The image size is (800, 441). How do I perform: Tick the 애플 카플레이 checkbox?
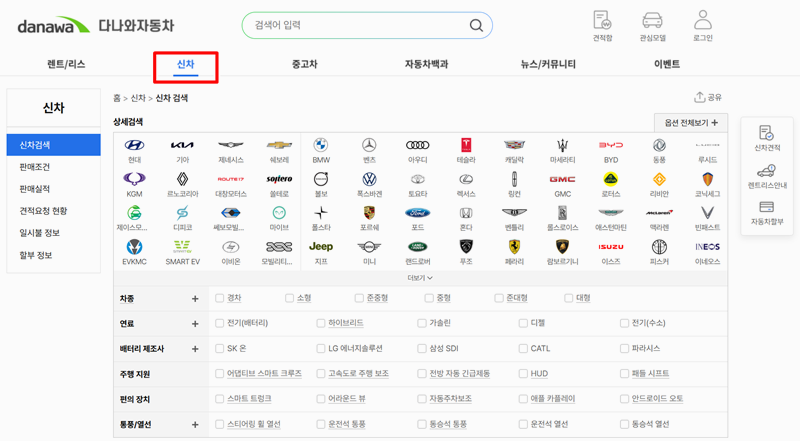click(523, 399)
